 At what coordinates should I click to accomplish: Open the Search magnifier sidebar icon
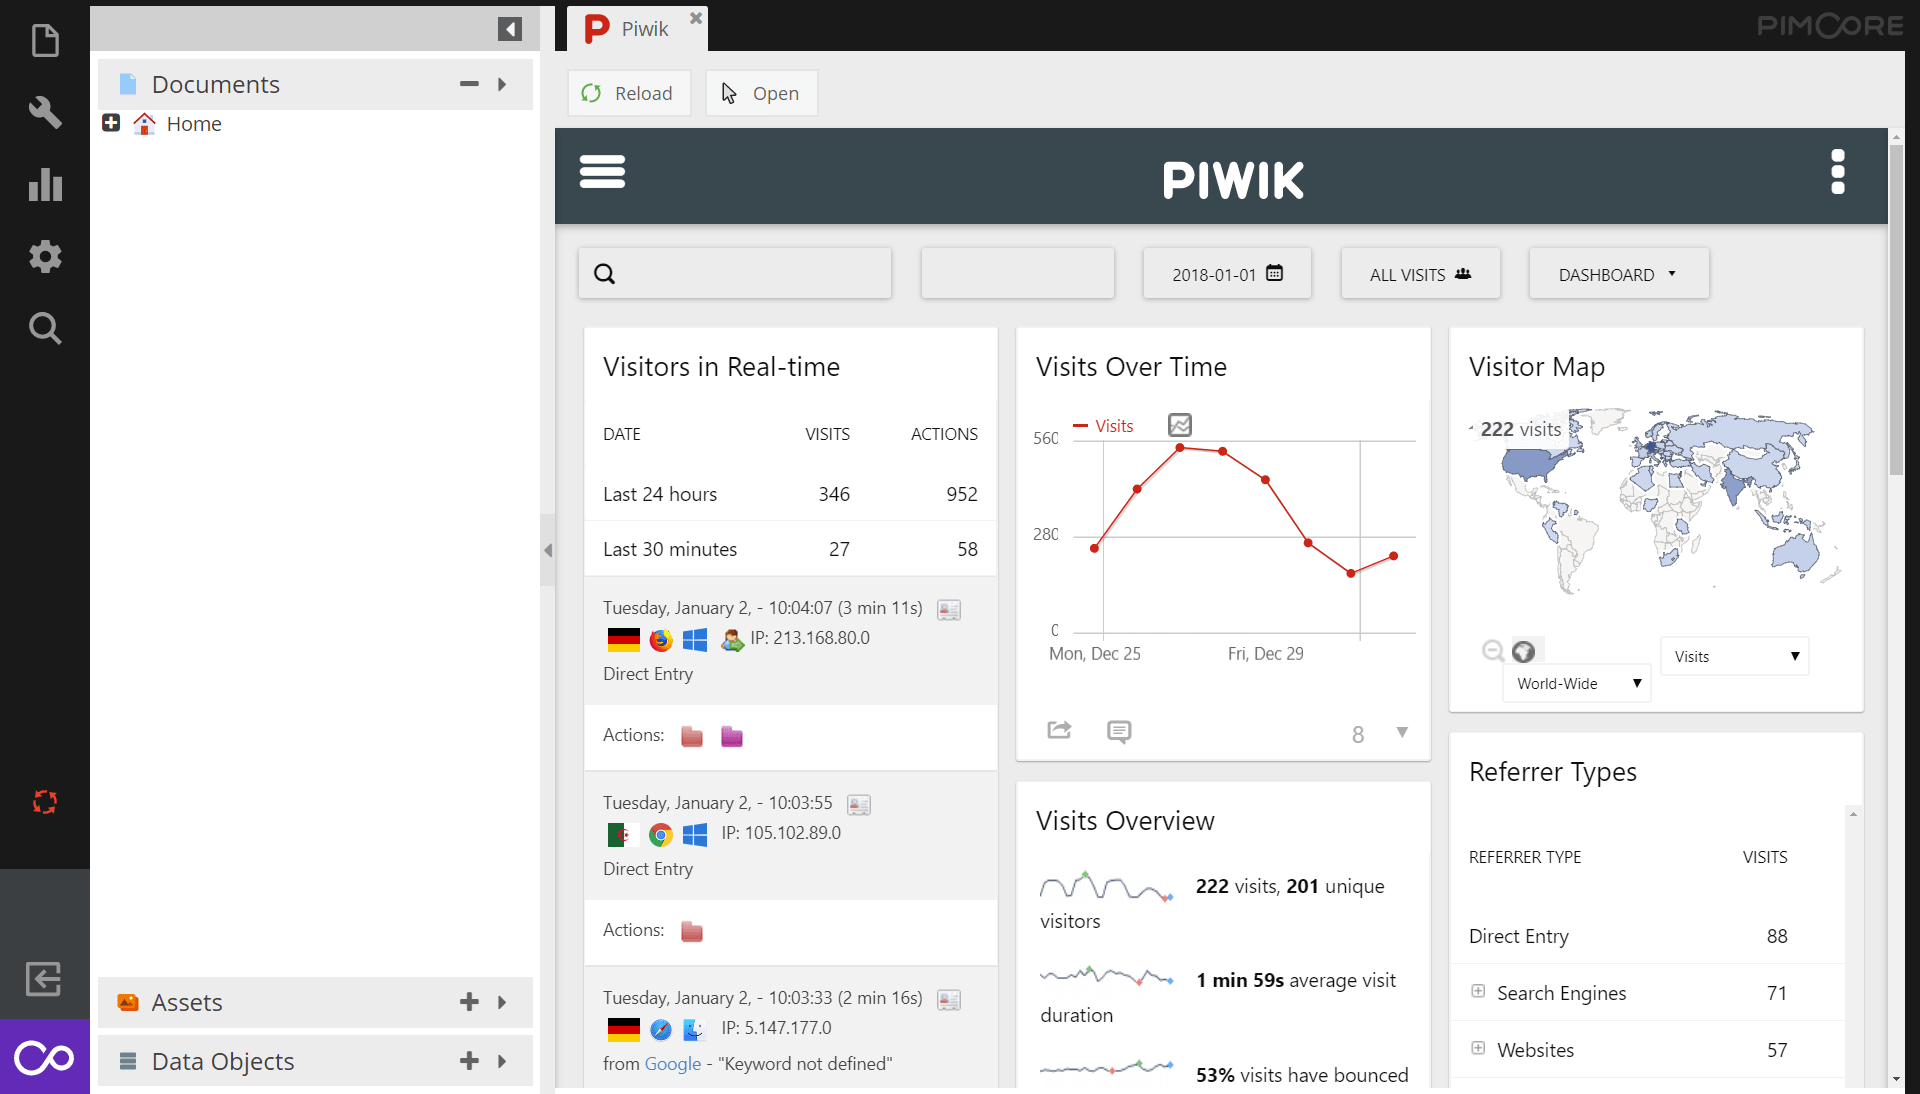(x=45, y=328)
